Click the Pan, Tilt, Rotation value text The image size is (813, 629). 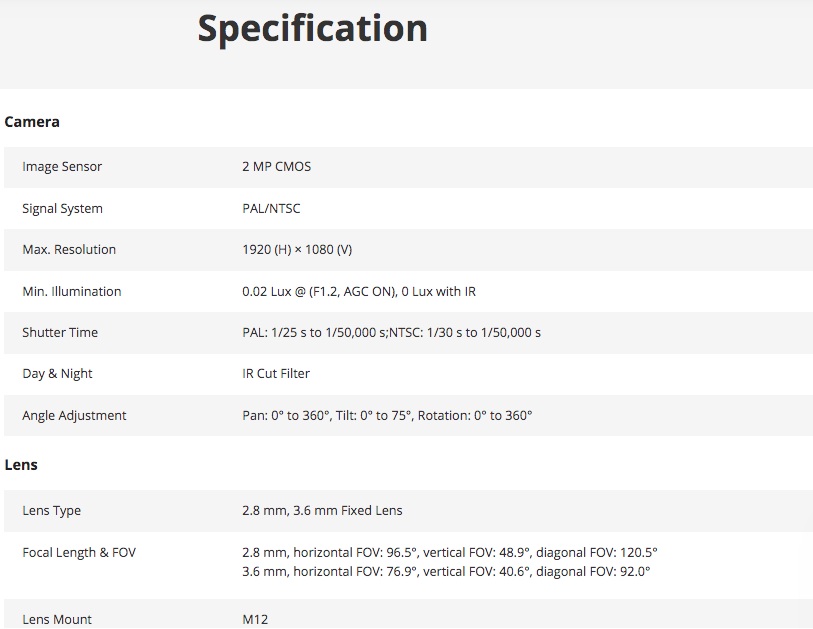(x=387, y=416)
